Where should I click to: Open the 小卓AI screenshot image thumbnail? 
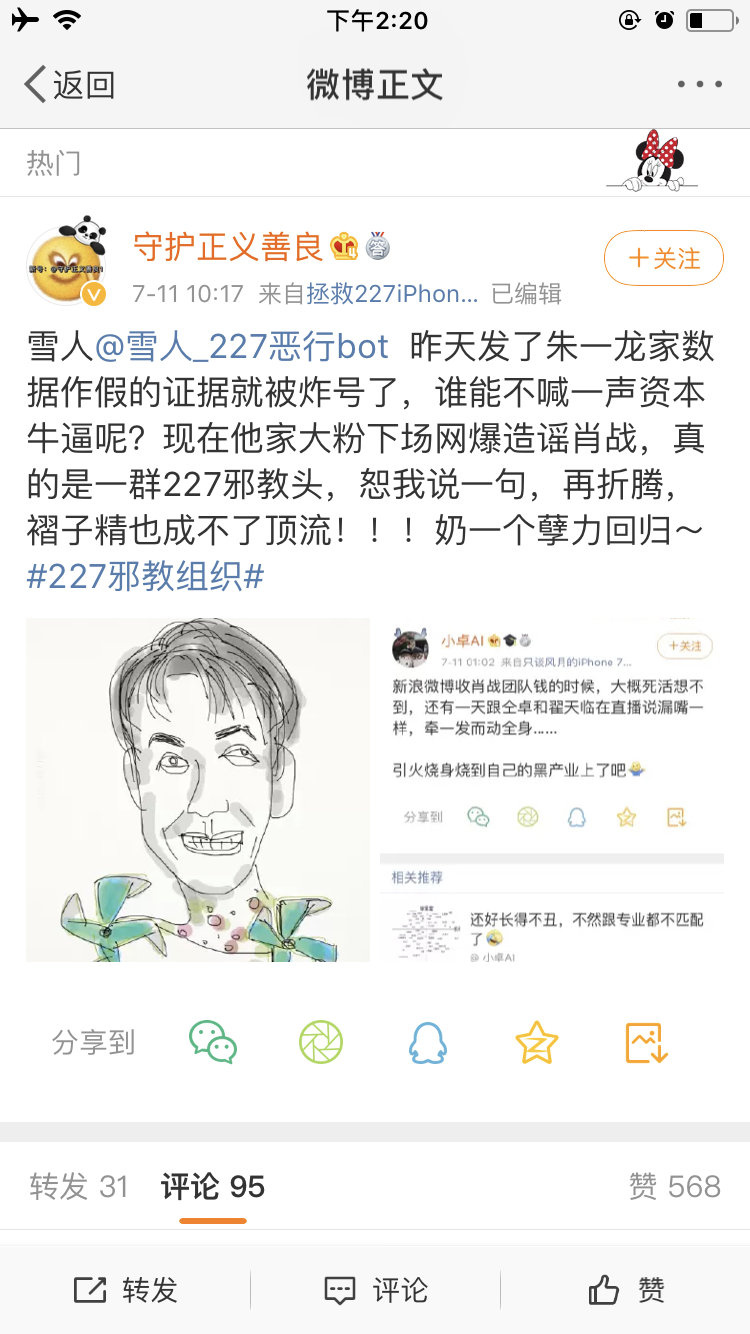[x=552, y=790]
